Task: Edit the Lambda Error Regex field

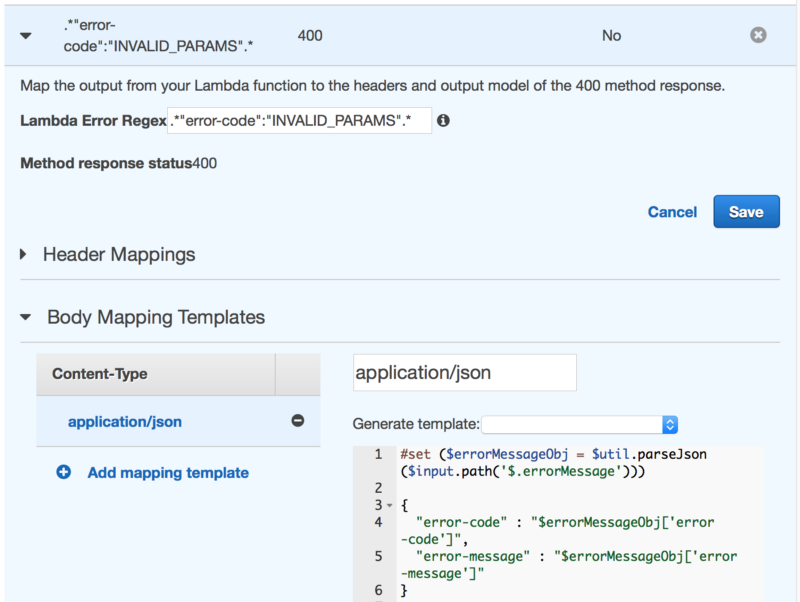Action: 299,120
